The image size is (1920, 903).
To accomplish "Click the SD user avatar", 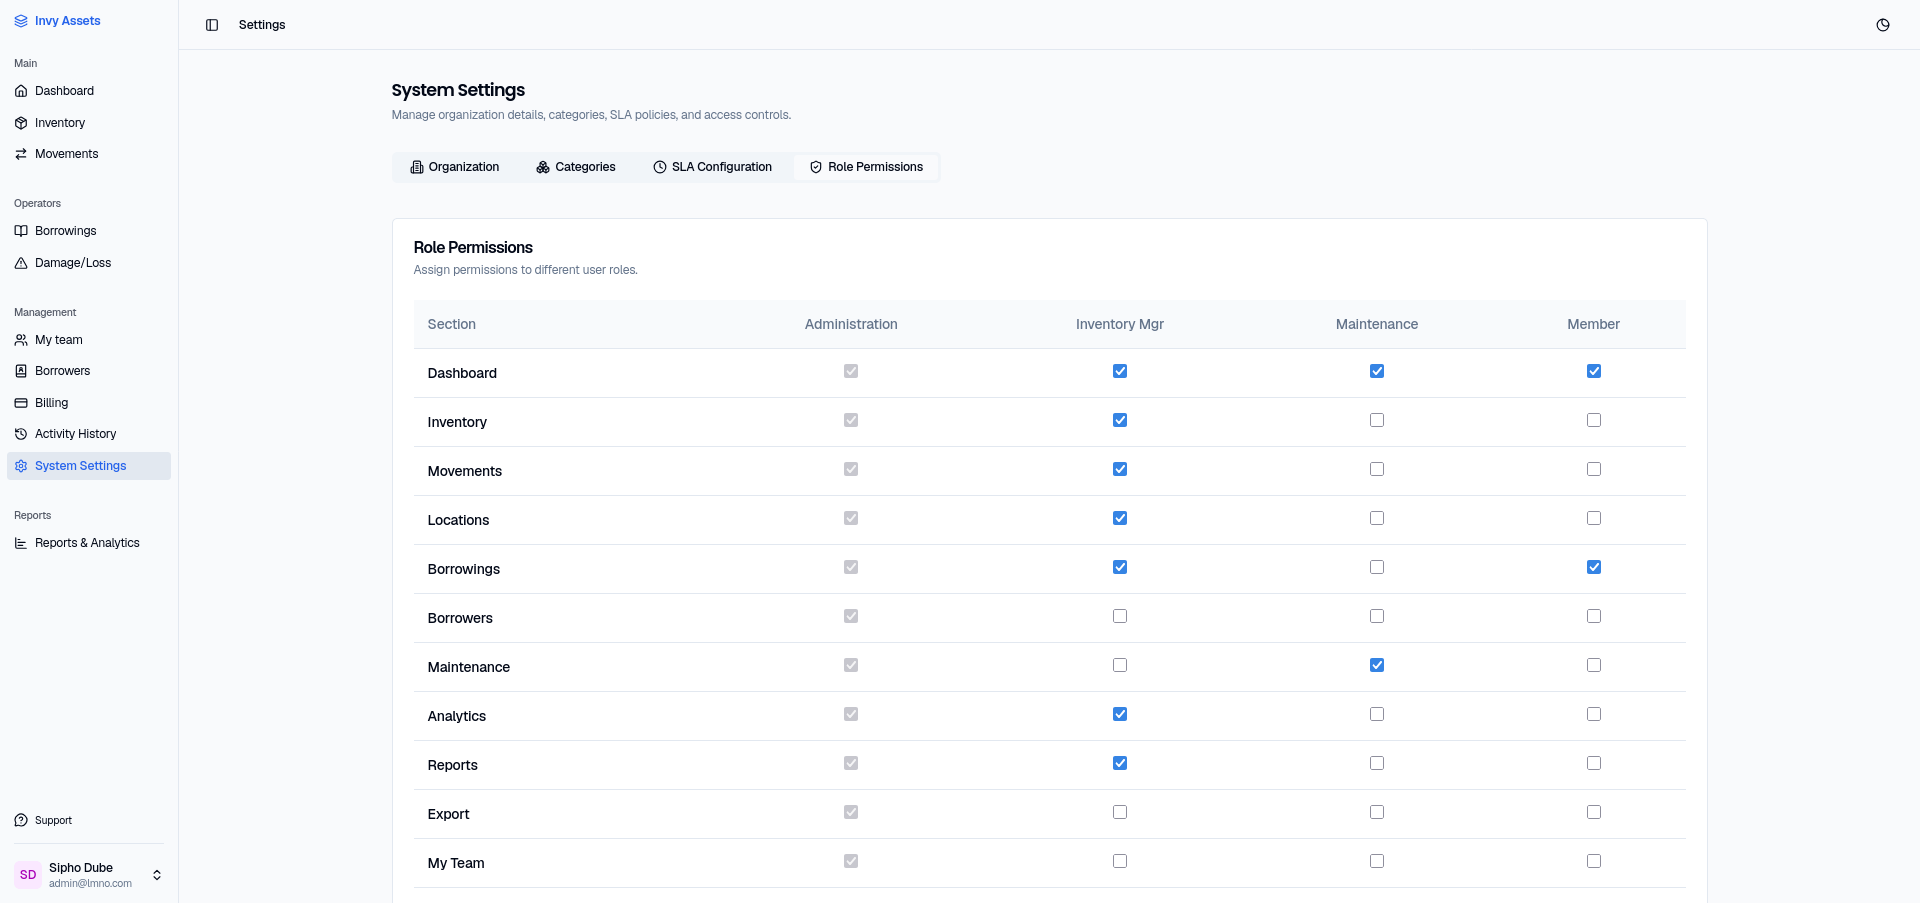I will pyautogui.click(x=28, y=875).
